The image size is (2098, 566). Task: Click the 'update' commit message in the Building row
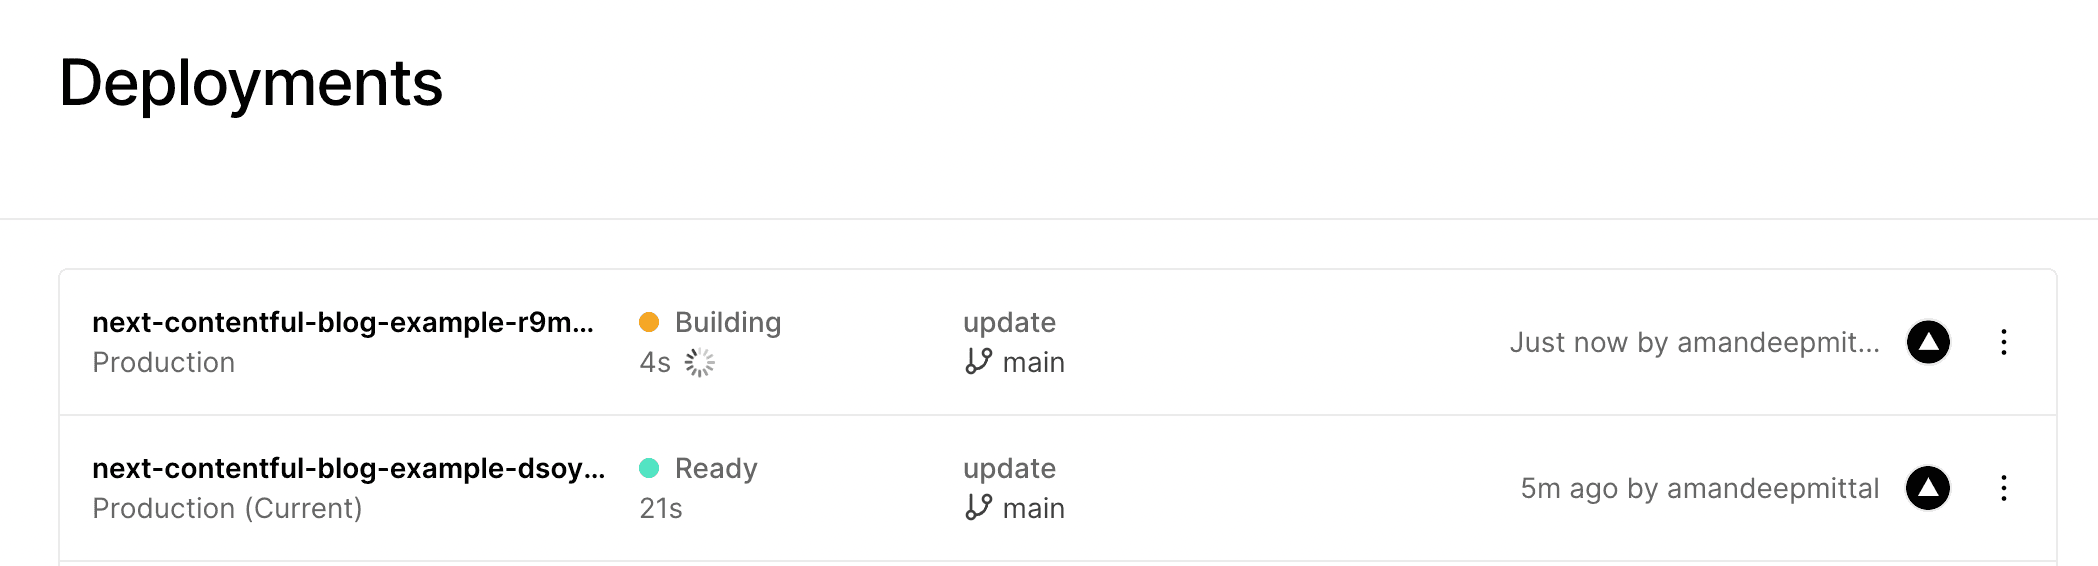(1009, 322)
